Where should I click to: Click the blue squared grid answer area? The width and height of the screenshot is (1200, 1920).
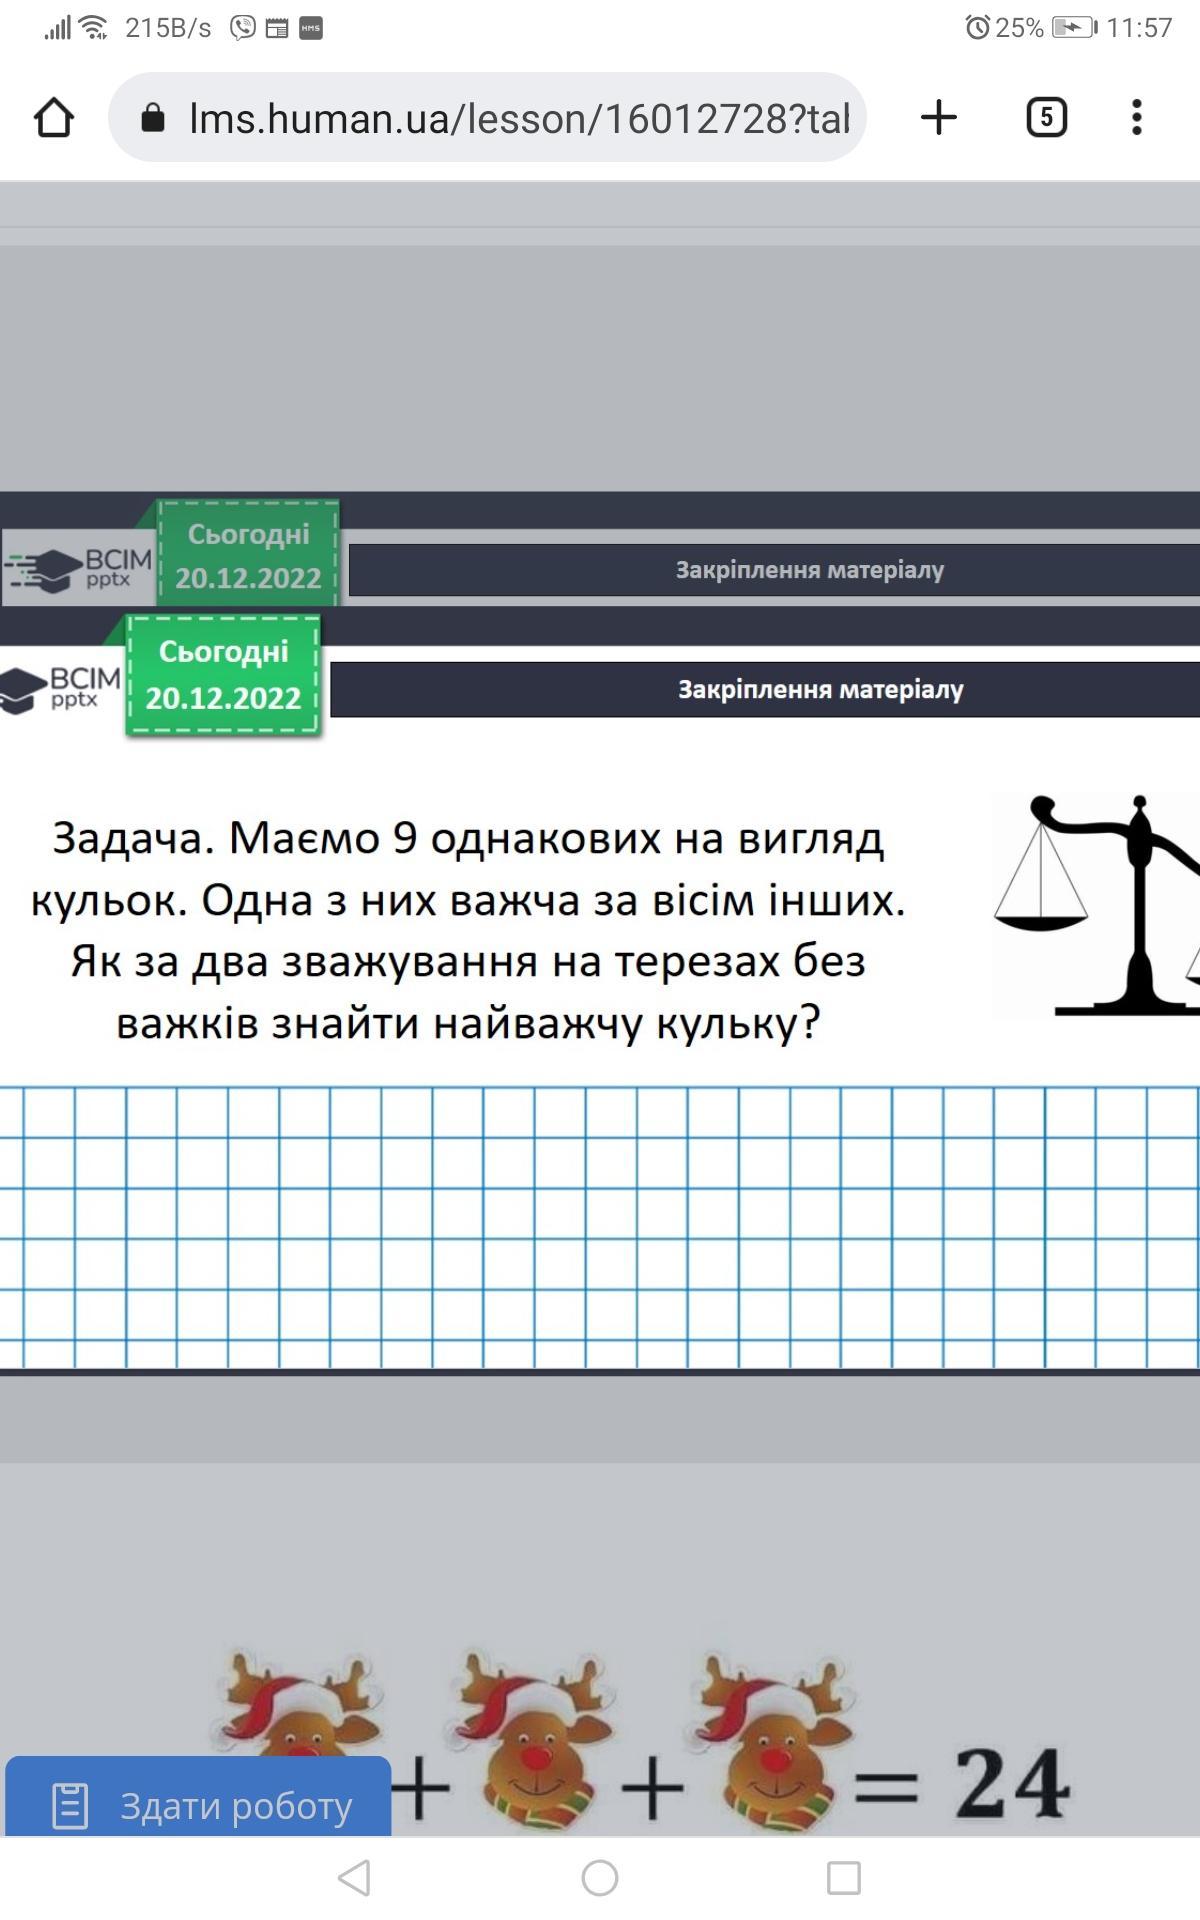(600, 1227)
